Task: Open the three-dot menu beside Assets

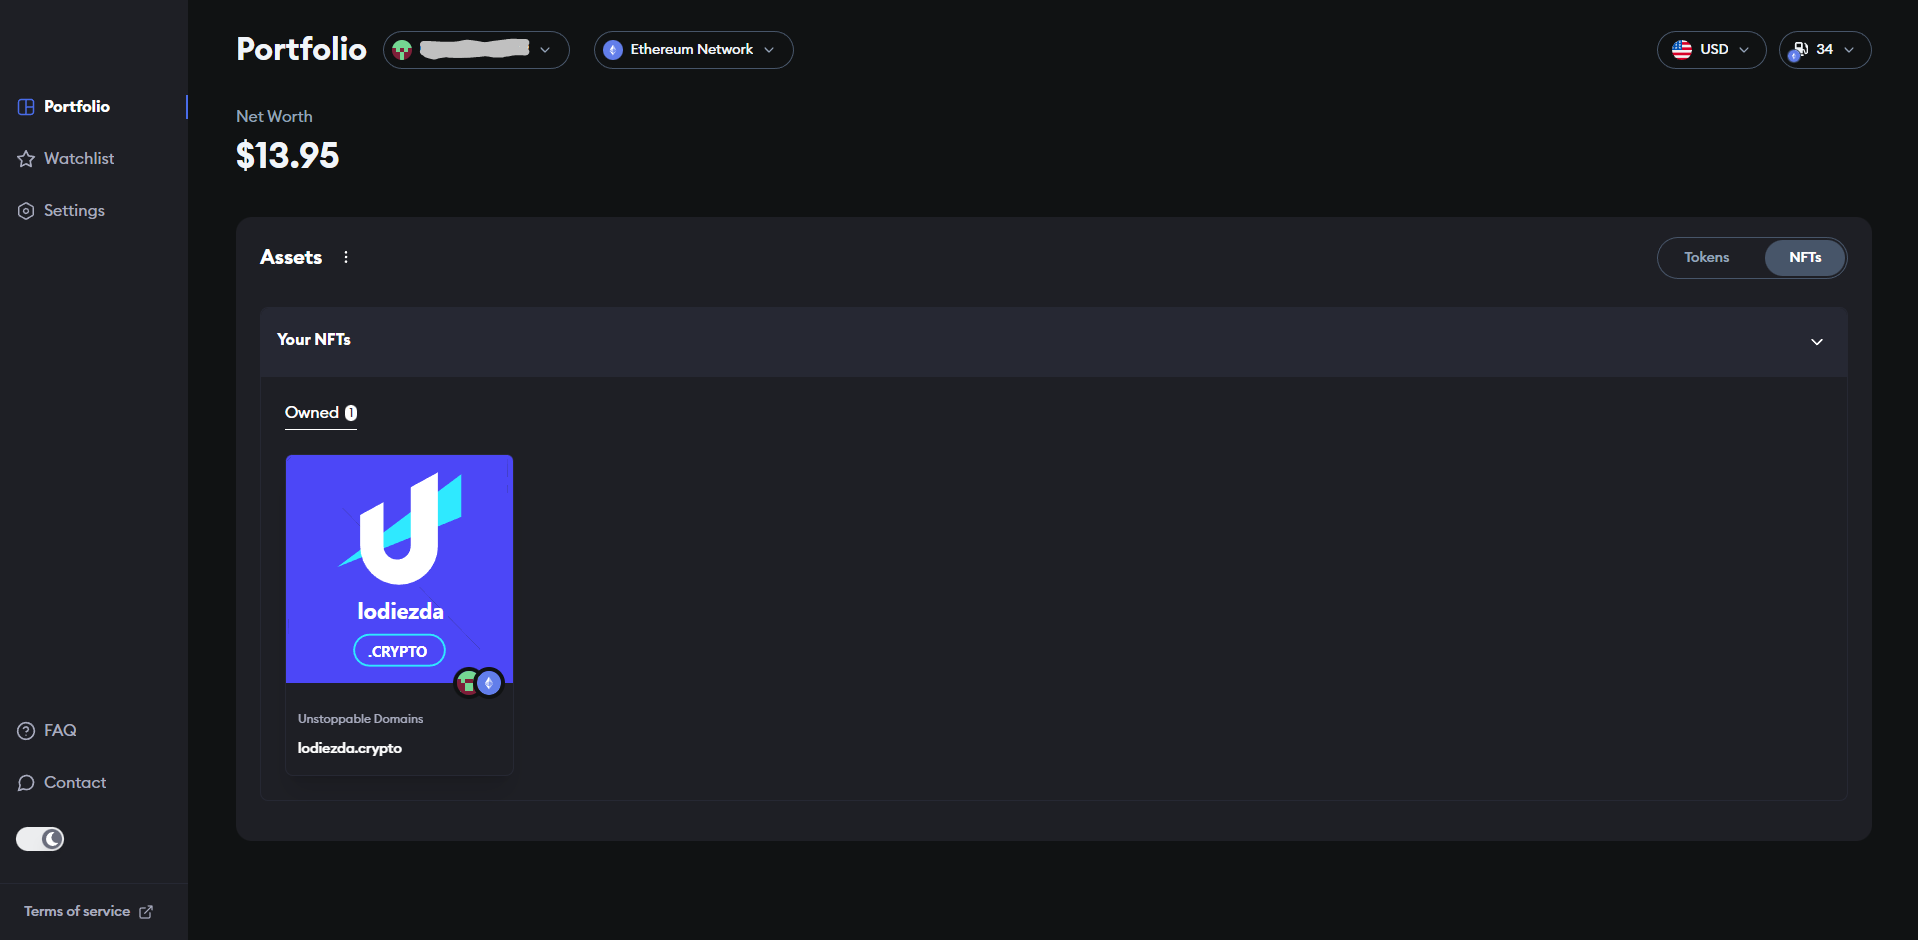Action: point(345,257)
